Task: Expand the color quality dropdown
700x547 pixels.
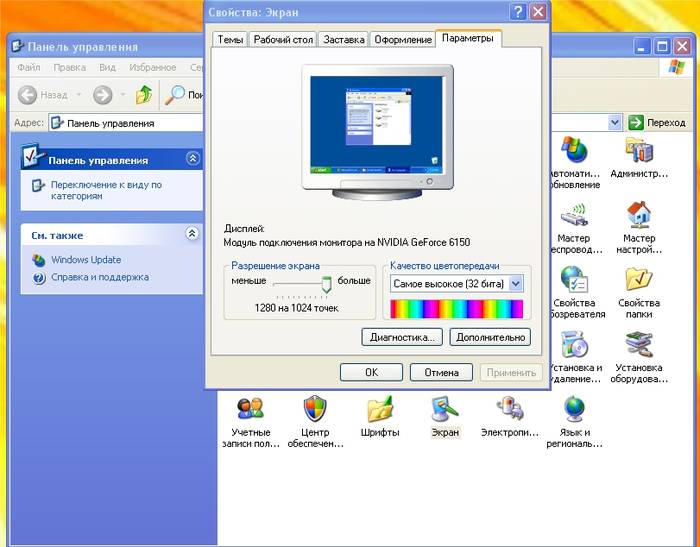Action: point(515,284)
